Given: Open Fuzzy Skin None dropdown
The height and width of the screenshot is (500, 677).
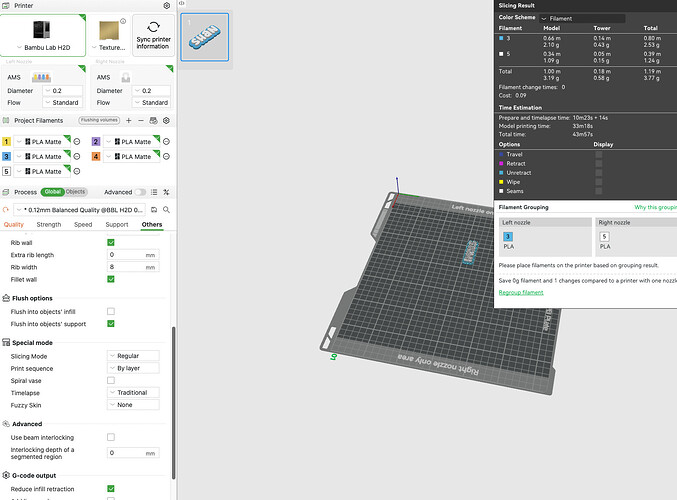Looking at the screenshot, I should pos(133,405).
